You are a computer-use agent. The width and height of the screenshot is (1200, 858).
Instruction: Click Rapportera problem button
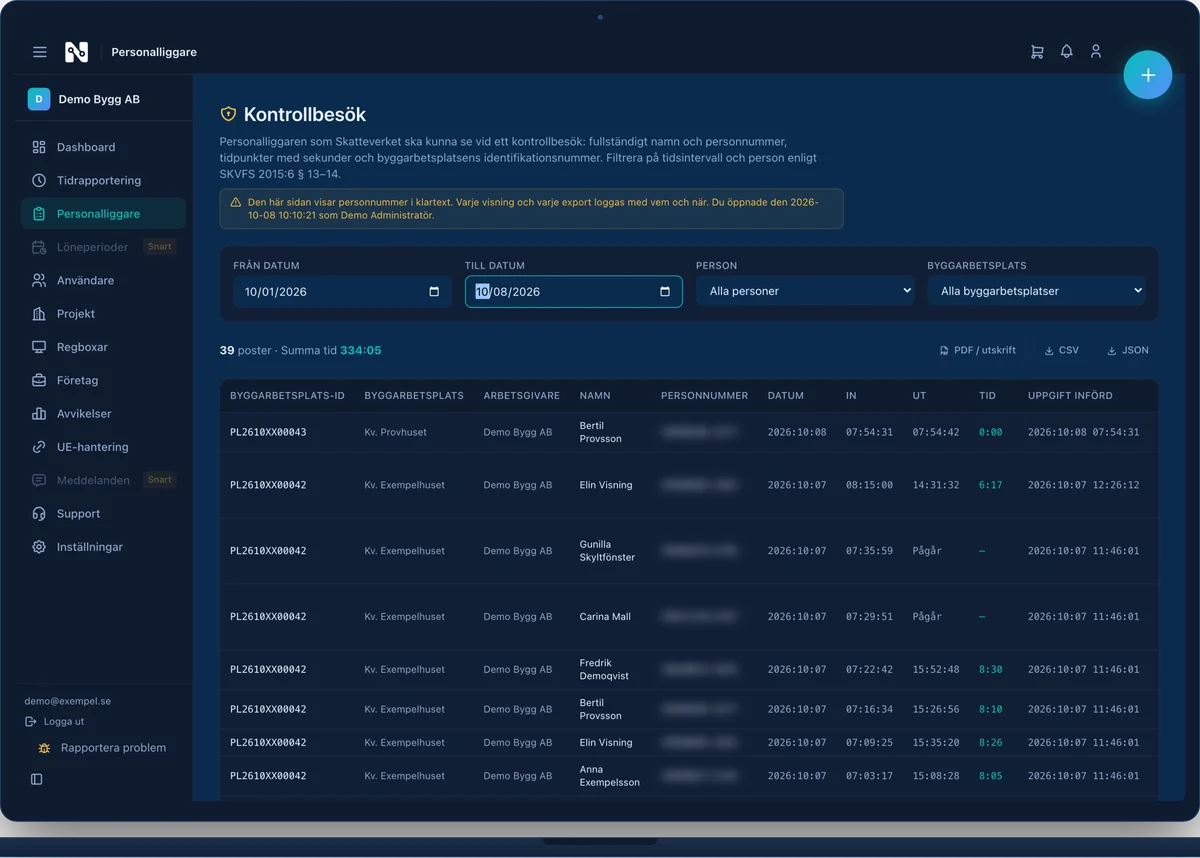[x=102, y=748]
